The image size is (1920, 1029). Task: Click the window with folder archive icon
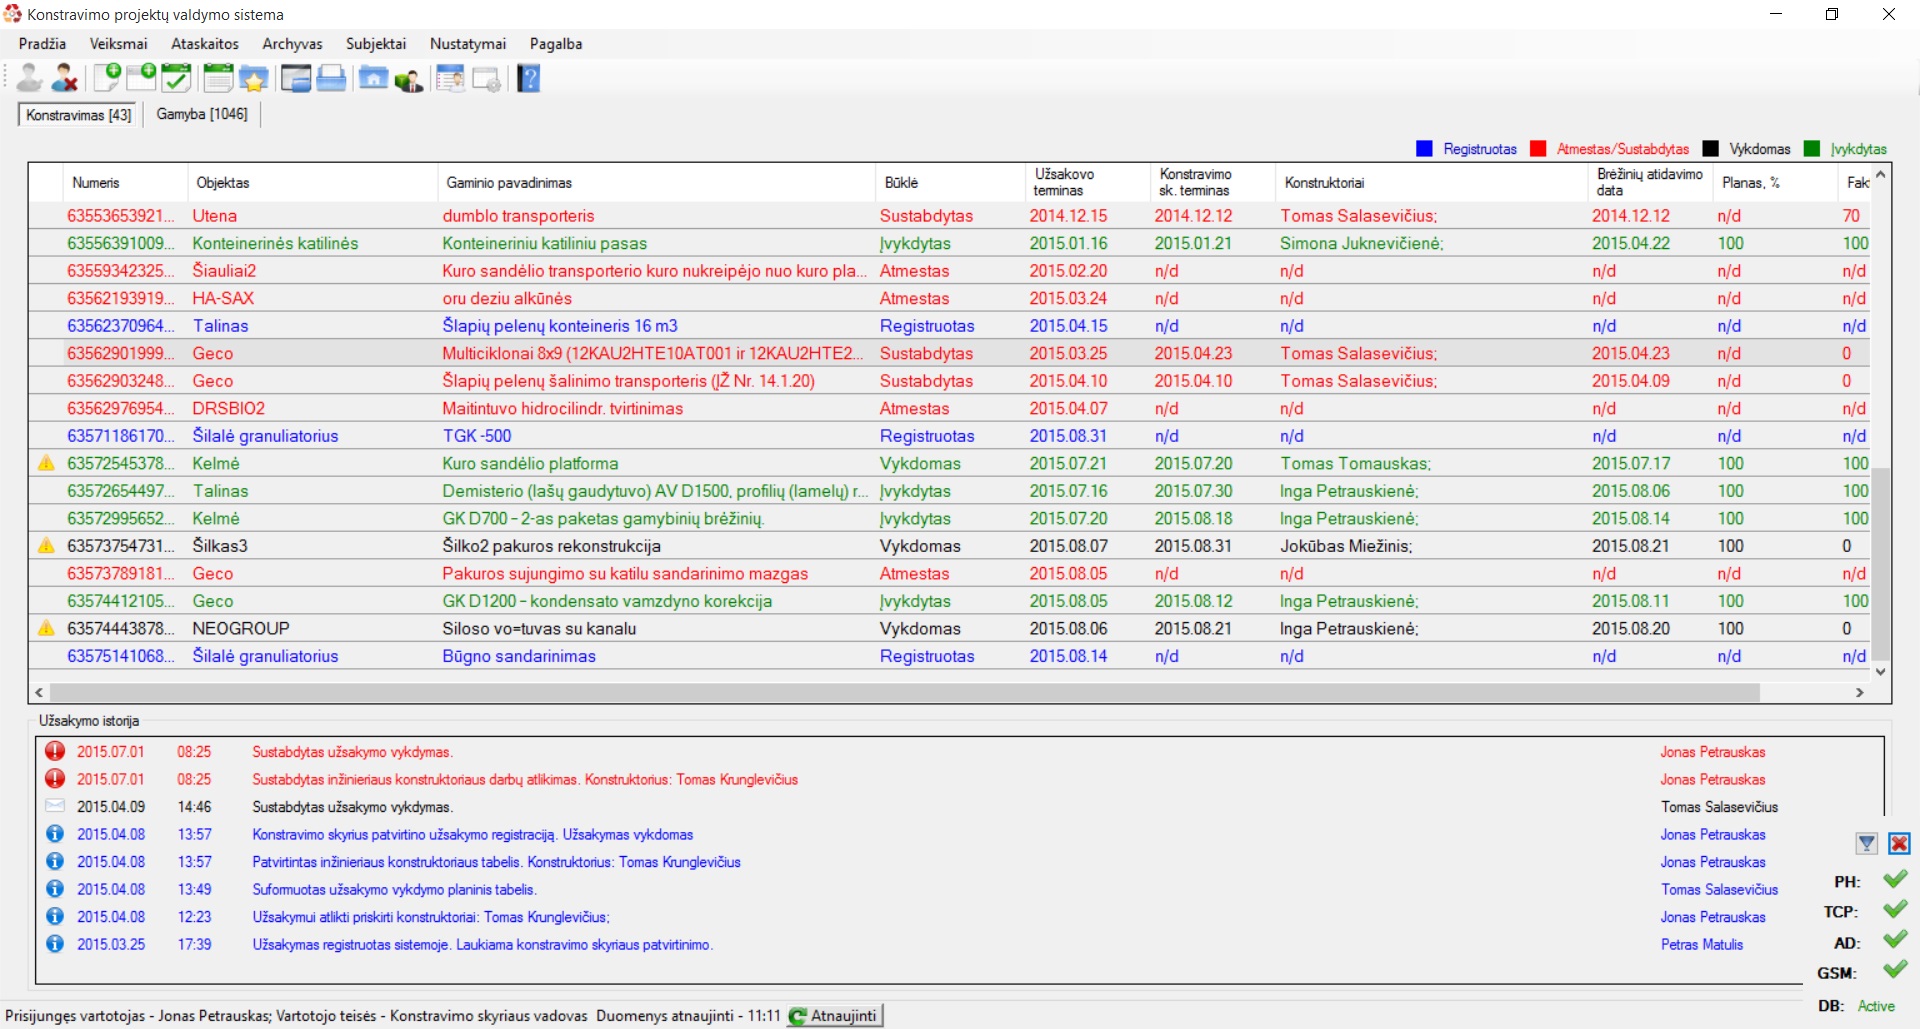(296, 78)
